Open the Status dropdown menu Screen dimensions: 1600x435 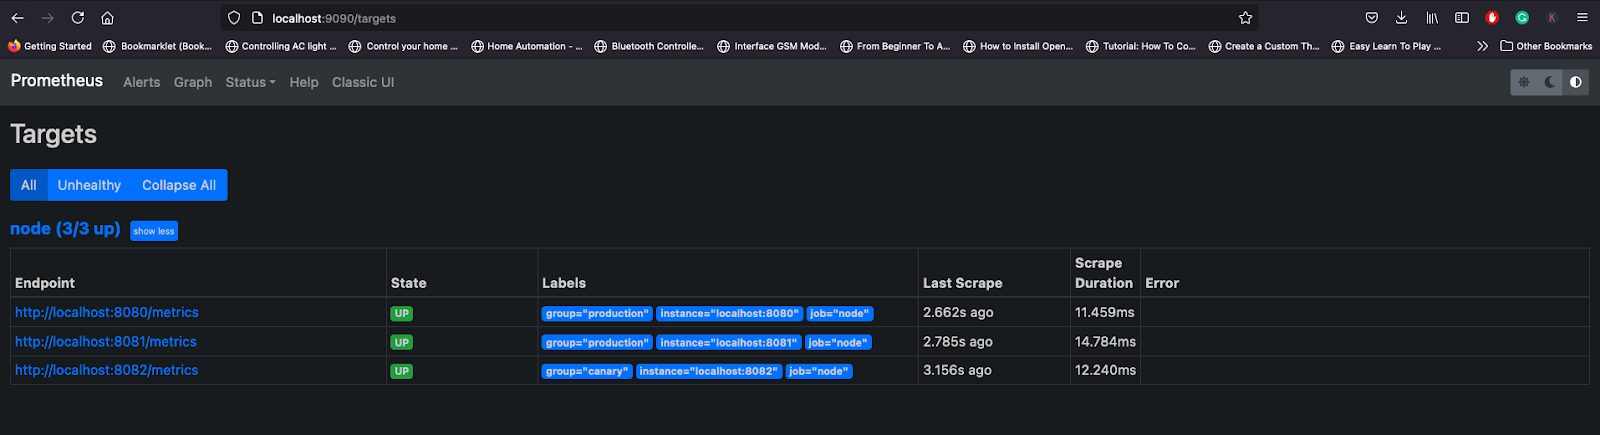coord(250,82)
